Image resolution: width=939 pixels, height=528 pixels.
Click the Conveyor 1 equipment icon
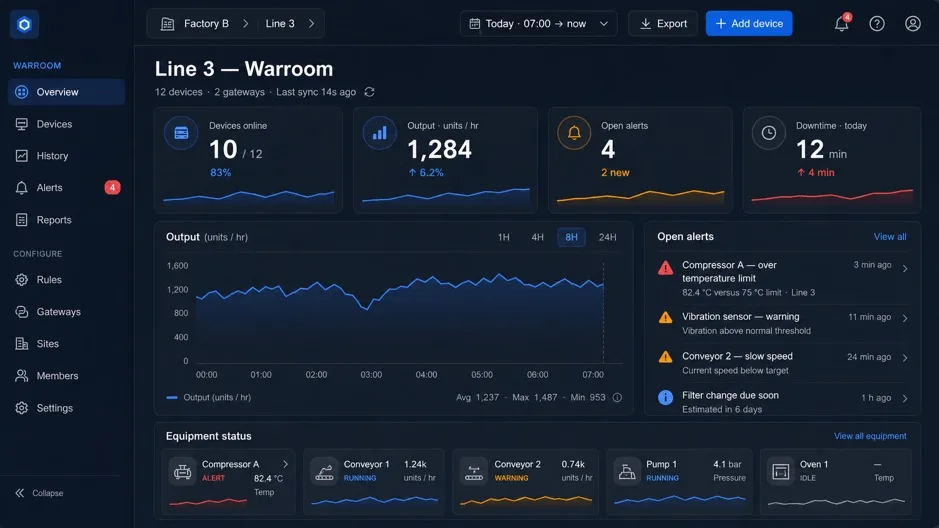click(324, 472)
